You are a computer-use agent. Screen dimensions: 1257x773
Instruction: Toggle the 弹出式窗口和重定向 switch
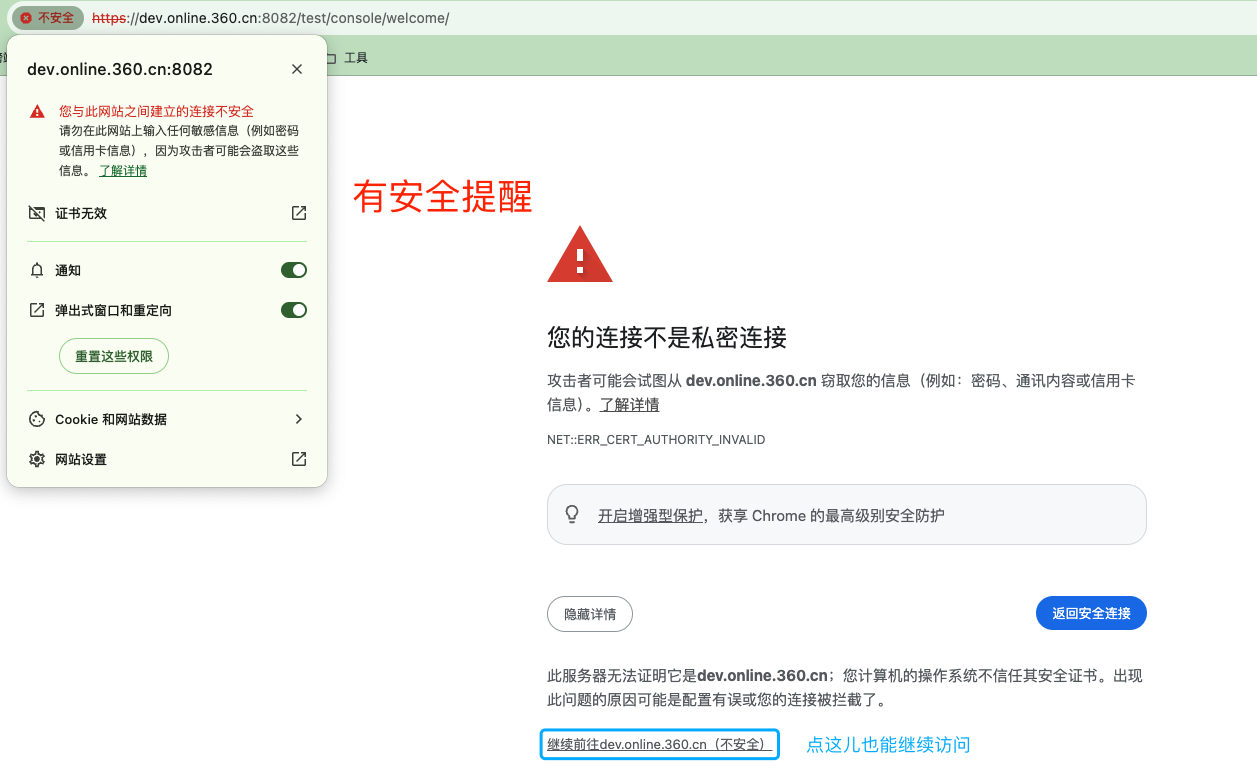294,310
